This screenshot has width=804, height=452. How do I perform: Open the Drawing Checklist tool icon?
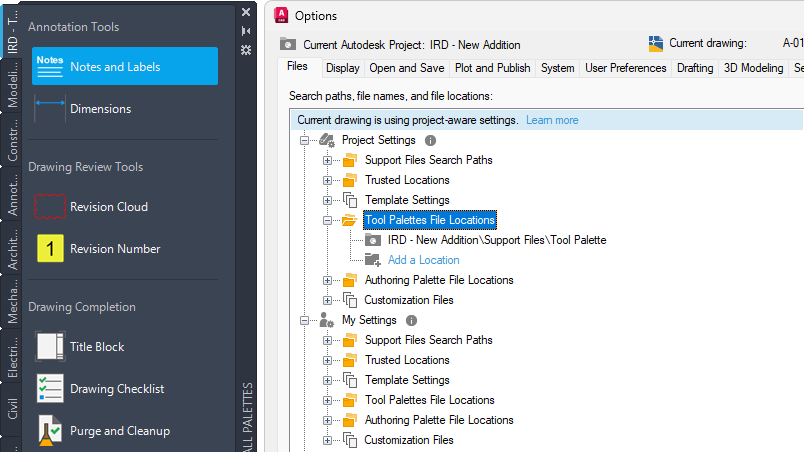pyautogui.click(x=50, y=388)
